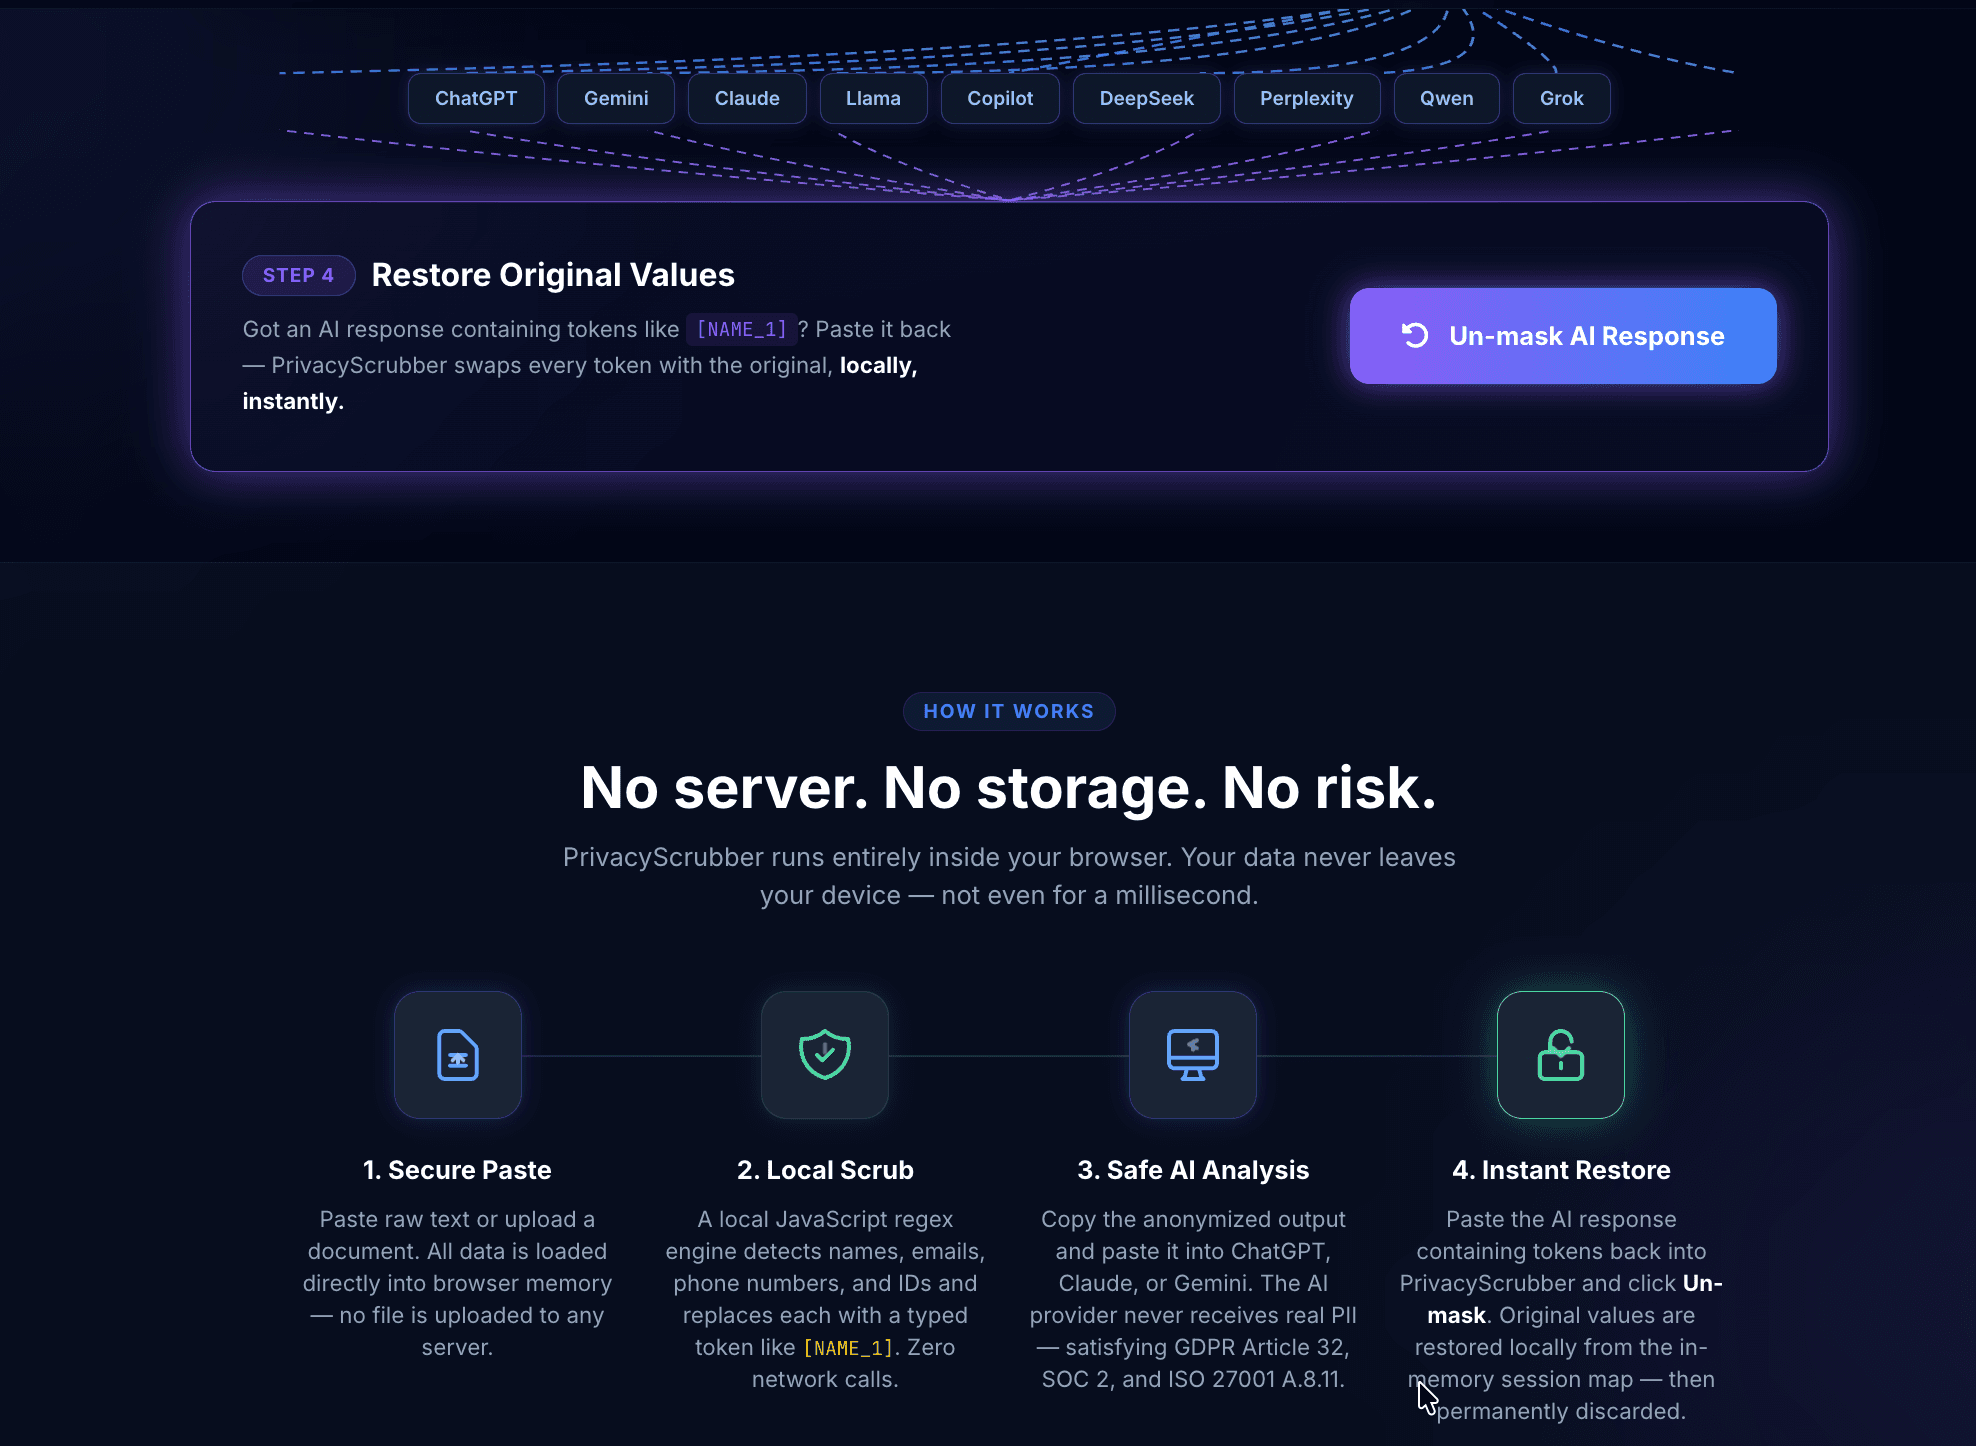The height and width of the screenshot is (1446, 1976).
Task: Select the Gemini tab
Action: tap(615, 98)
